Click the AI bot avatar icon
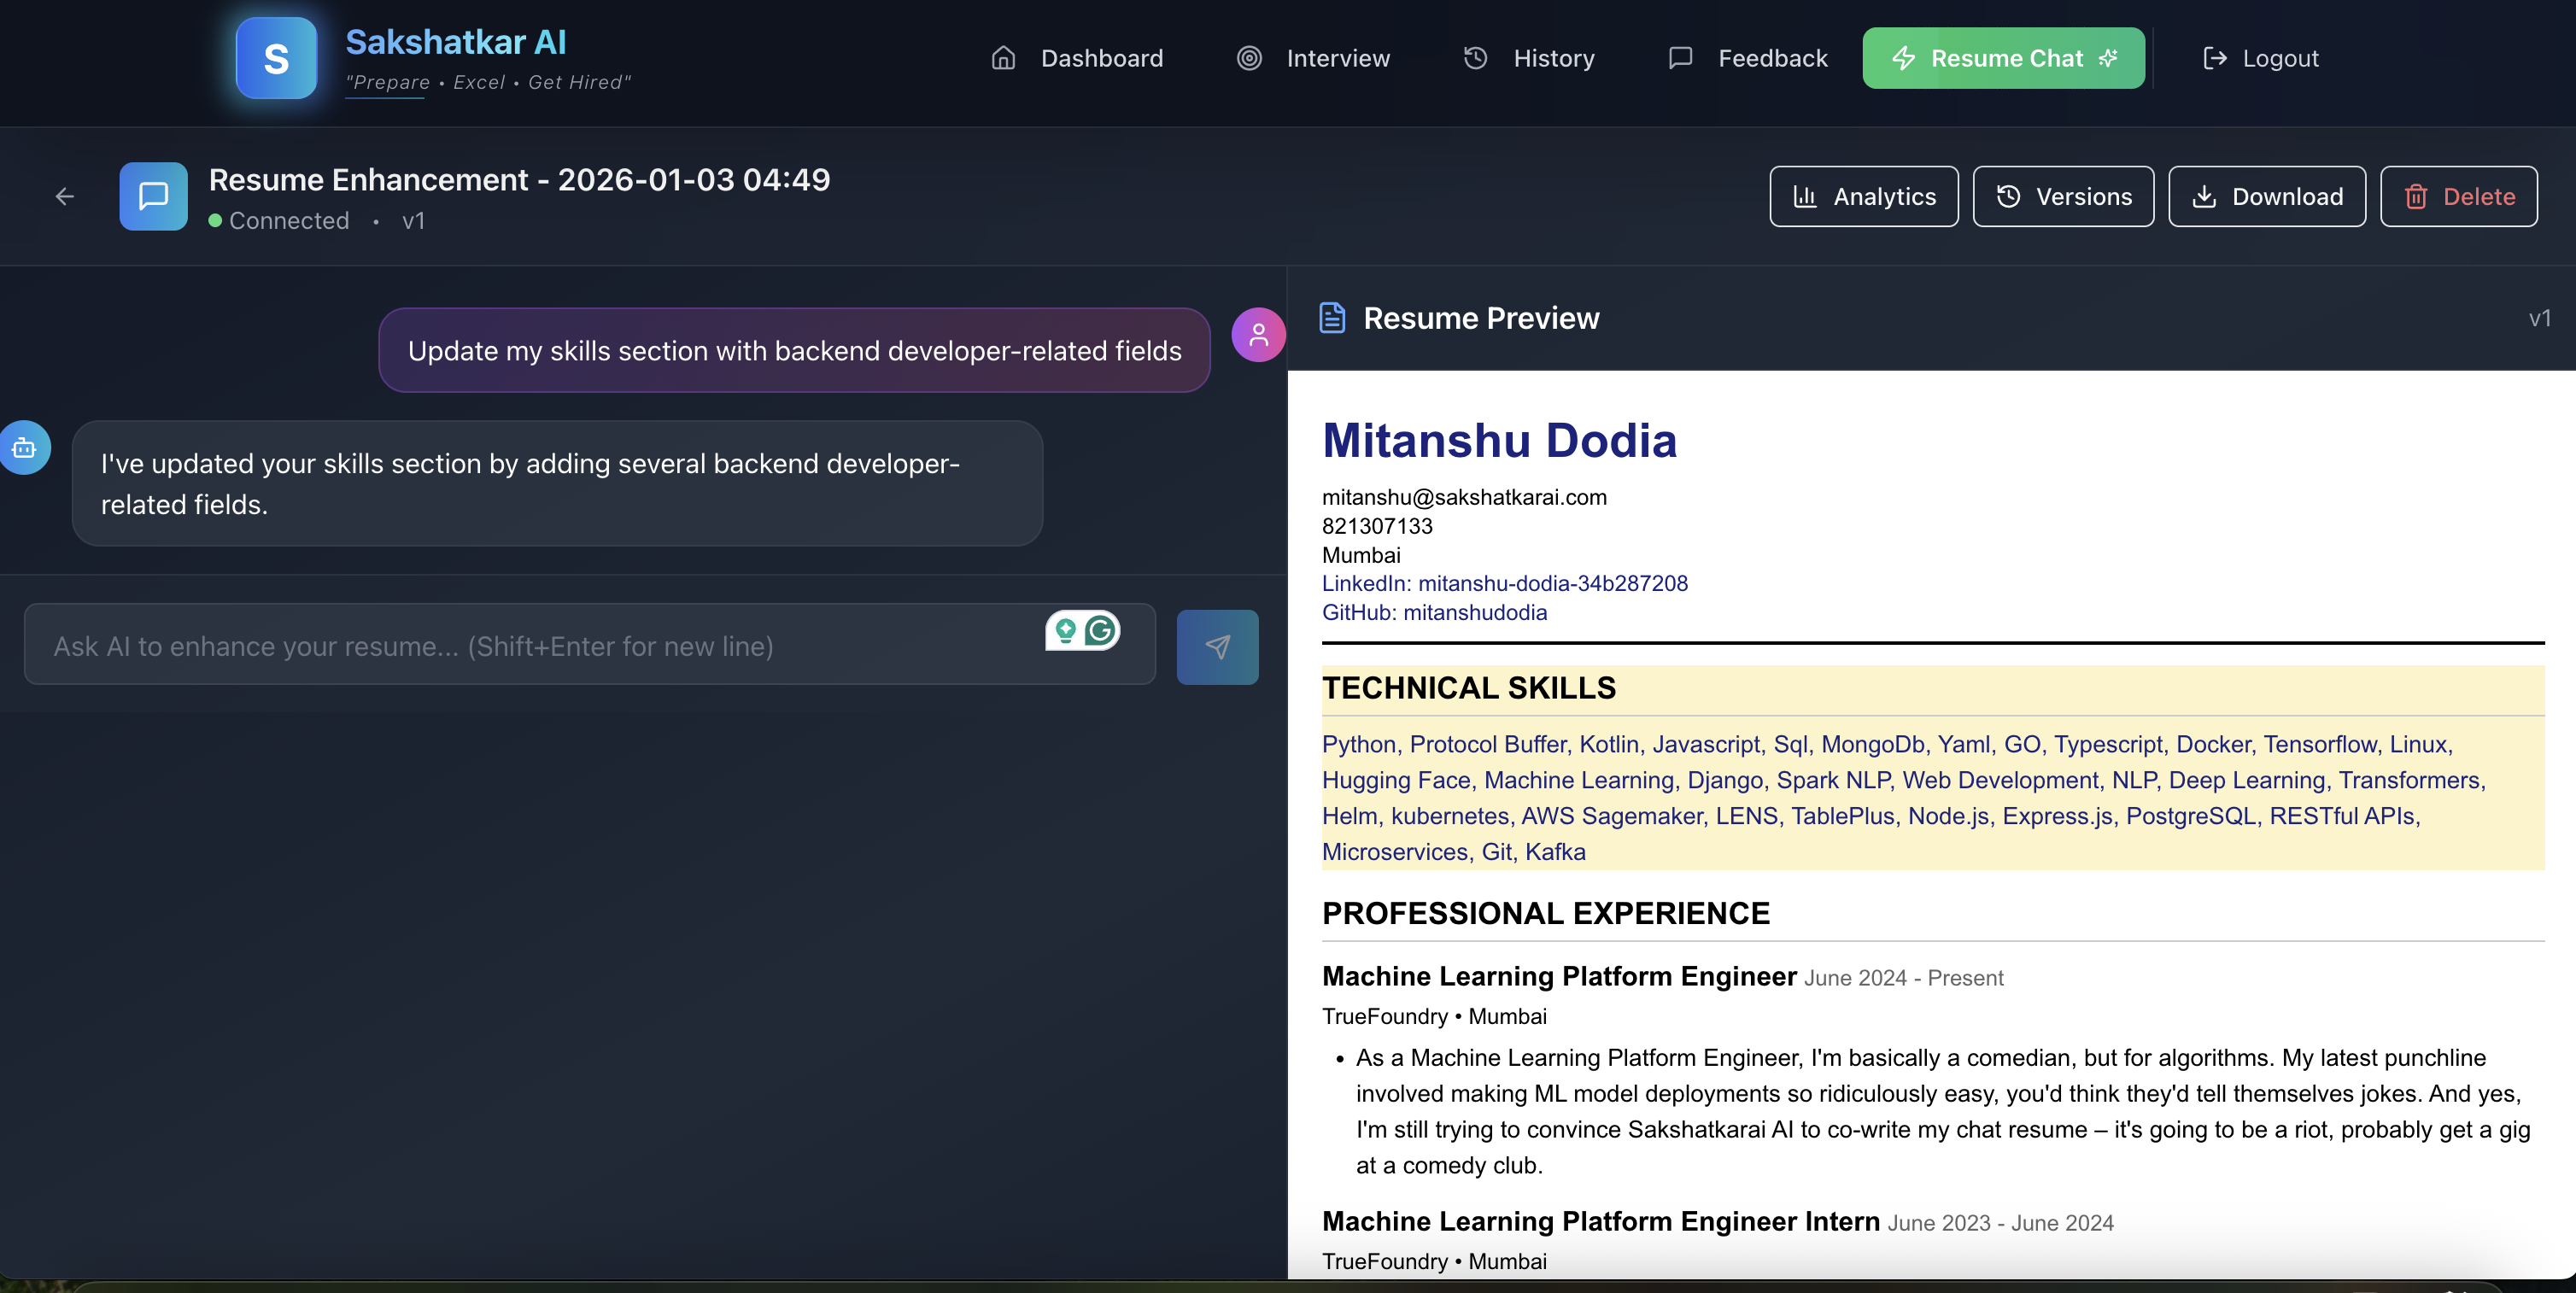Screen dimensions: 2576x1293 pos(24,448)
